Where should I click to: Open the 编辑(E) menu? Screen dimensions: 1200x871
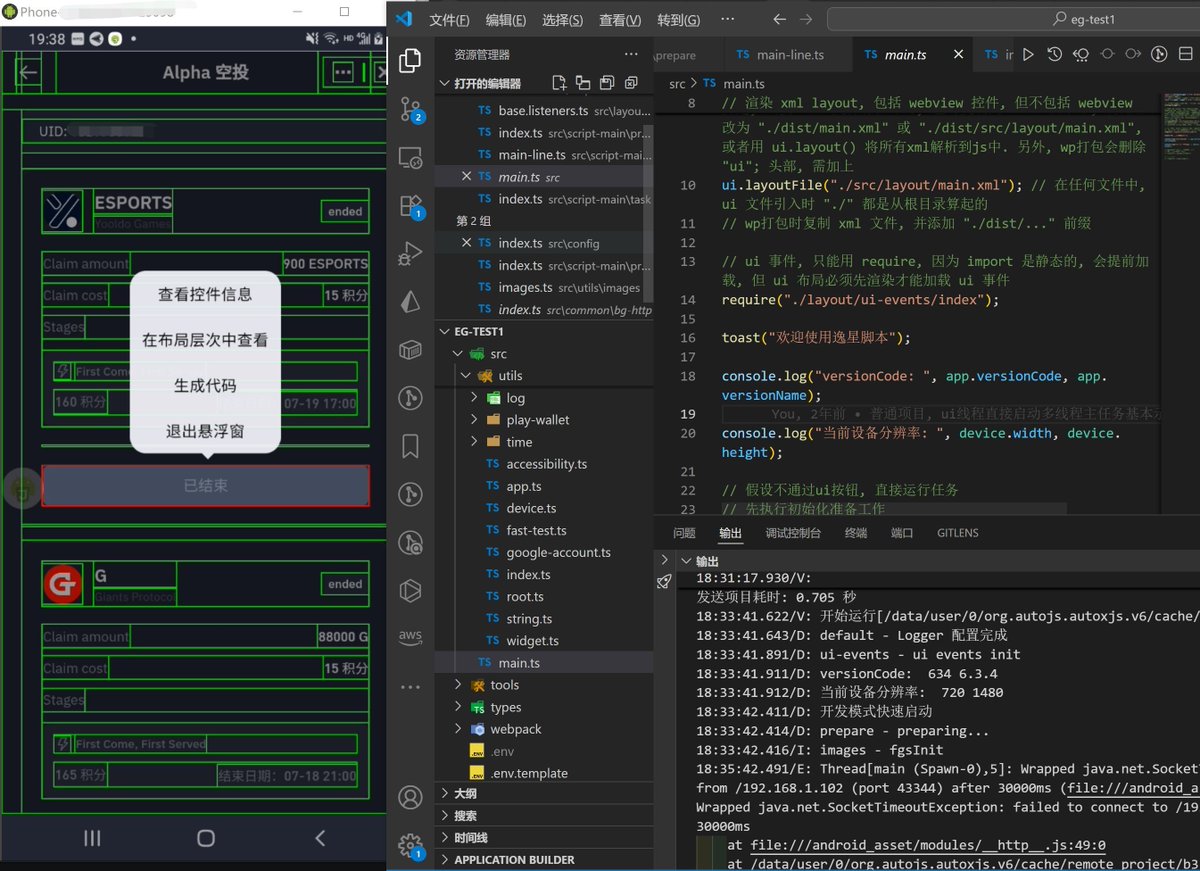(x=506, y=20)
